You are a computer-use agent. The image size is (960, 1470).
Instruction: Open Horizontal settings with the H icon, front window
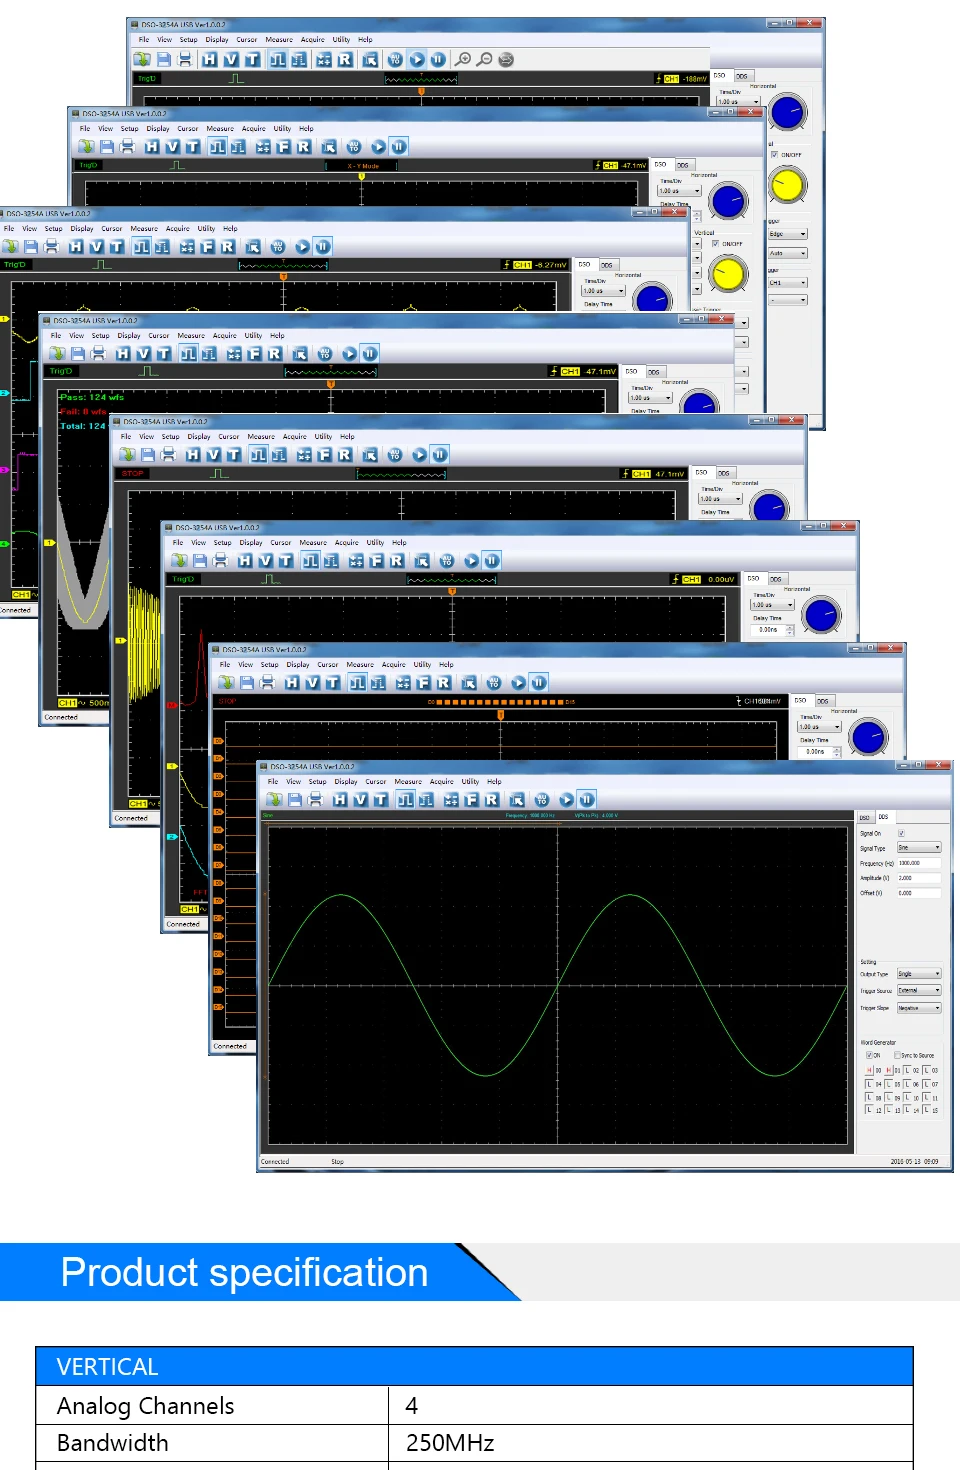[x=341, y=799]
